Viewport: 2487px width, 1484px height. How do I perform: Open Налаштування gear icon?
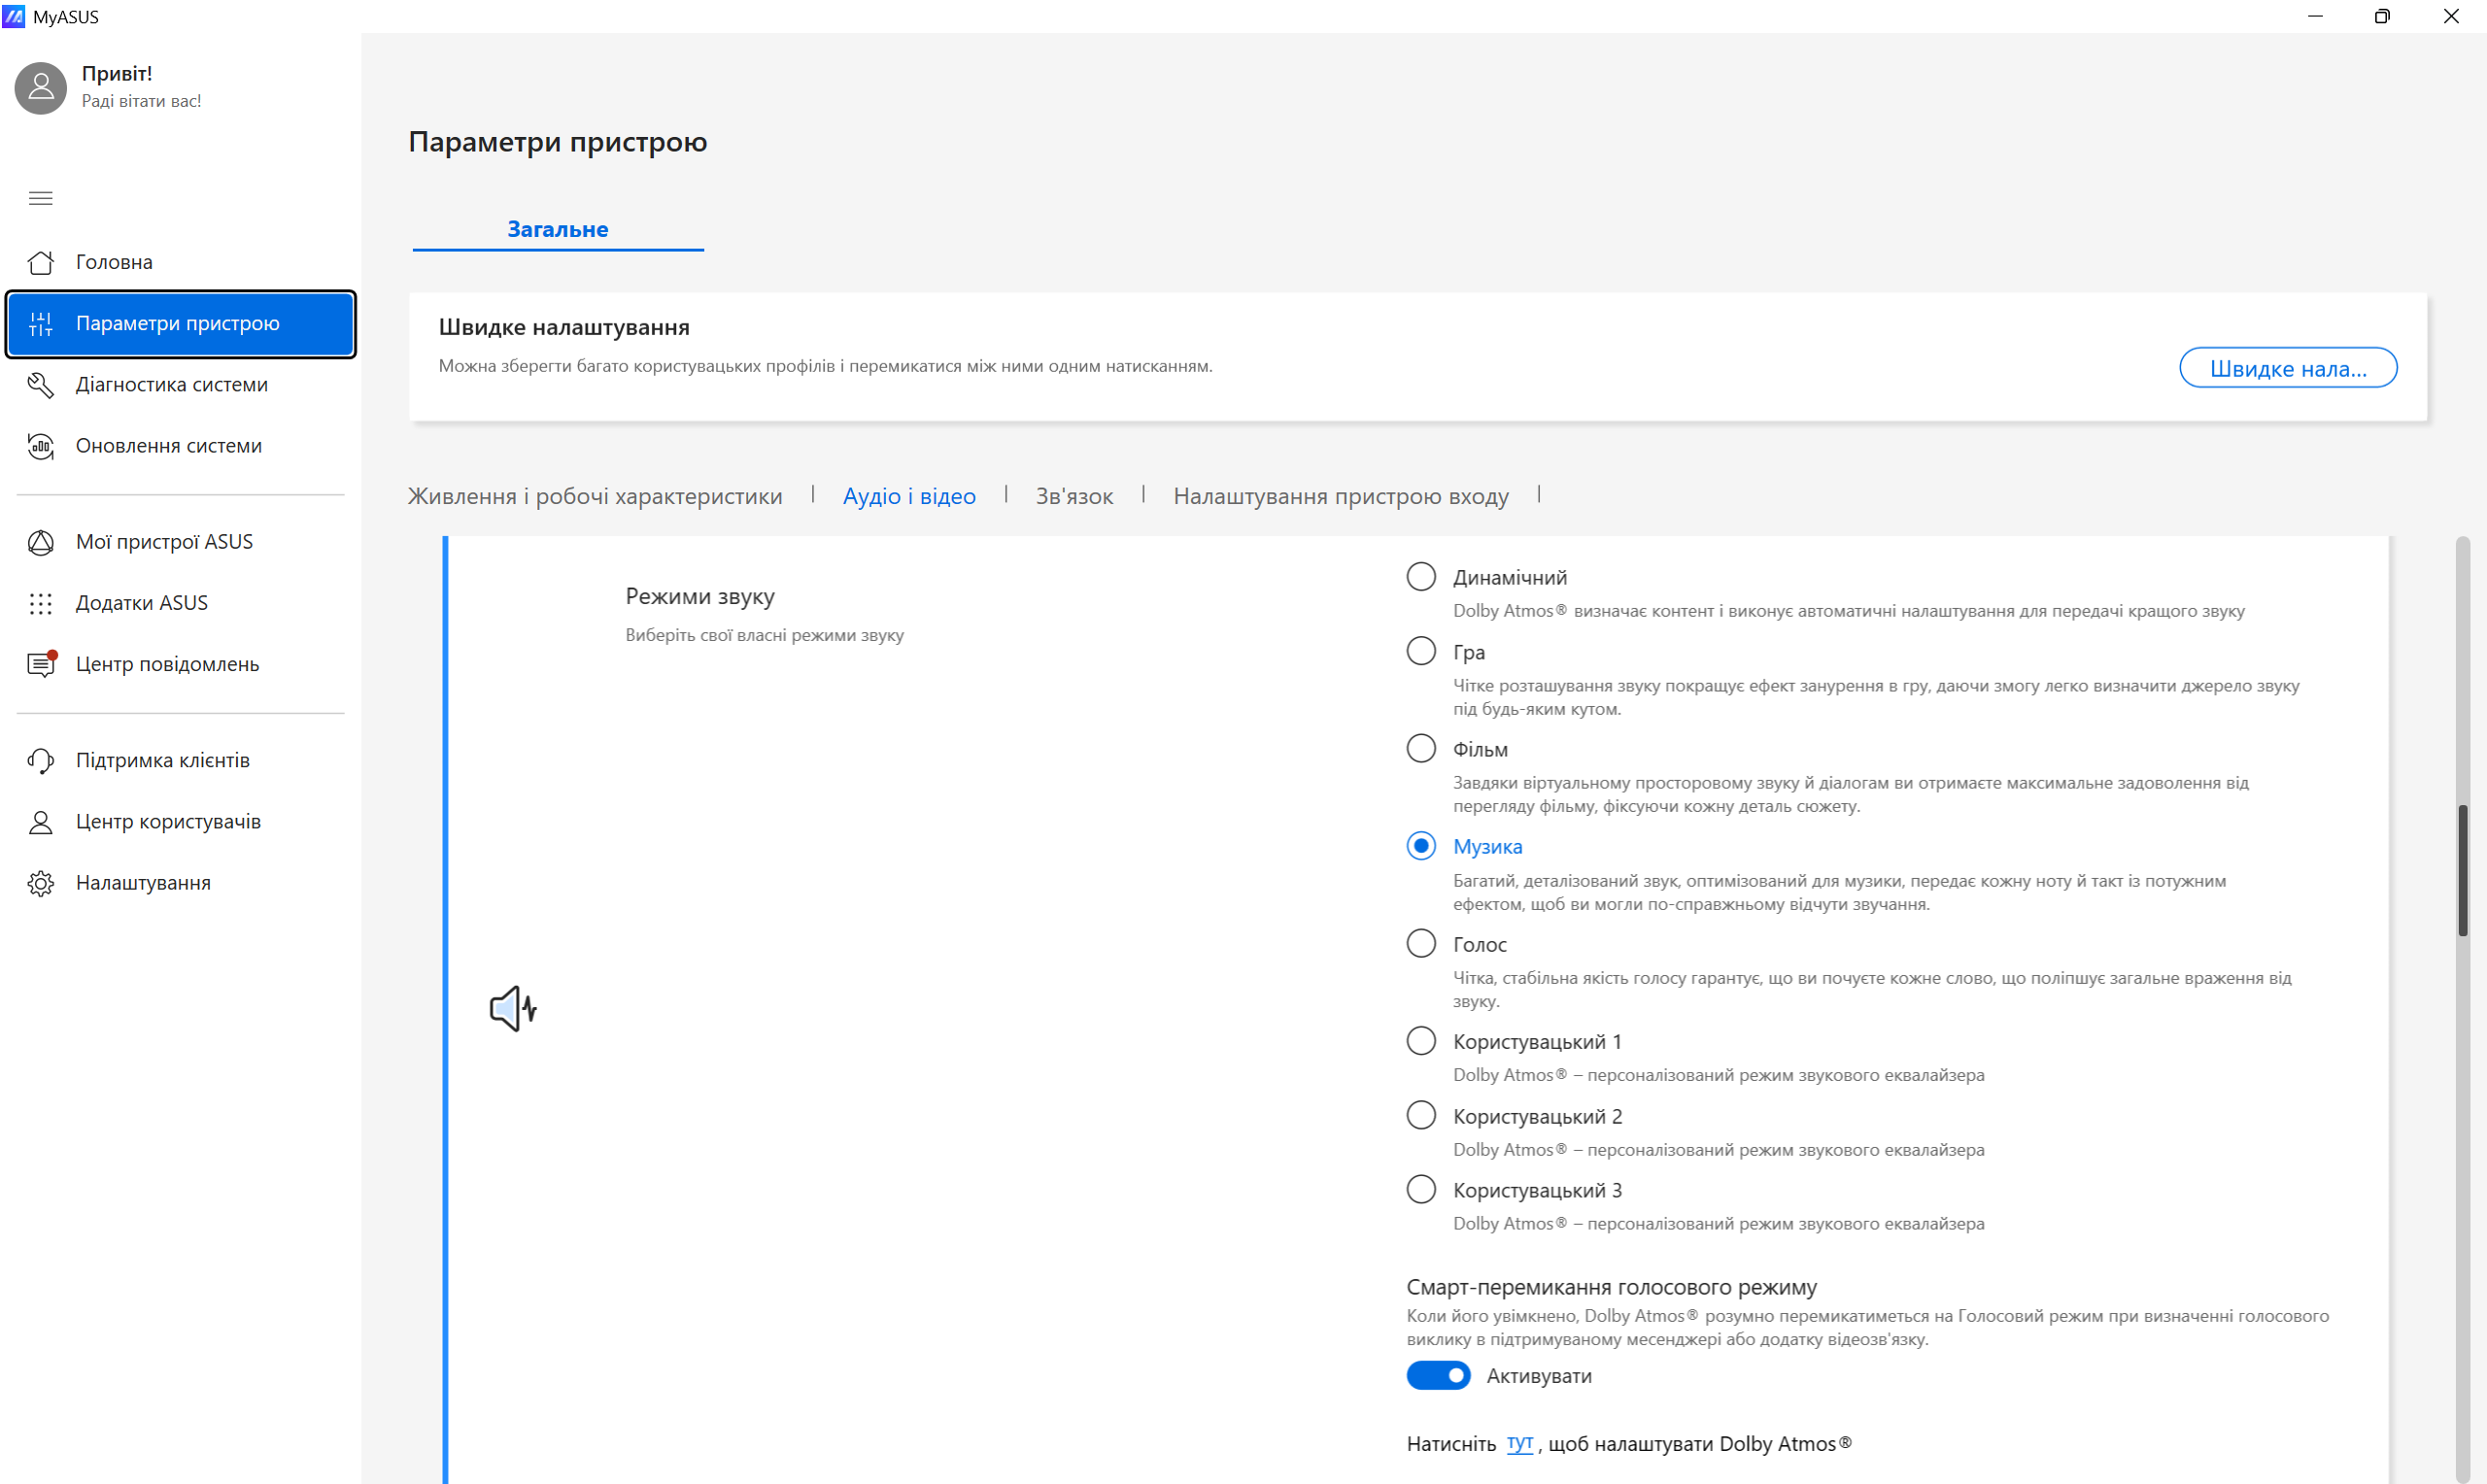tap(40, 883)
